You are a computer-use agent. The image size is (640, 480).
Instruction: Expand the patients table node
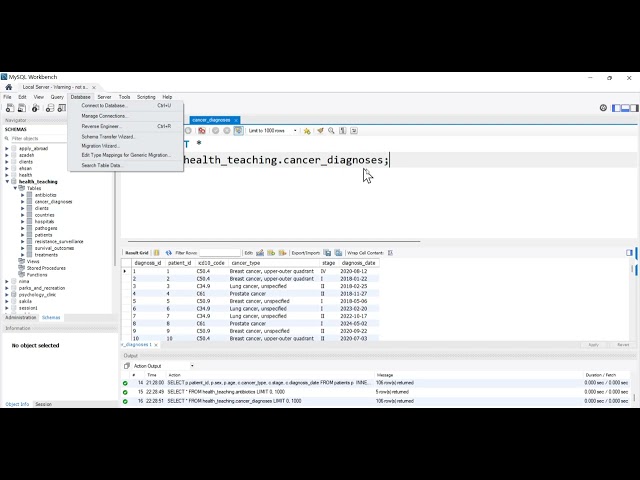pos(23,235)
